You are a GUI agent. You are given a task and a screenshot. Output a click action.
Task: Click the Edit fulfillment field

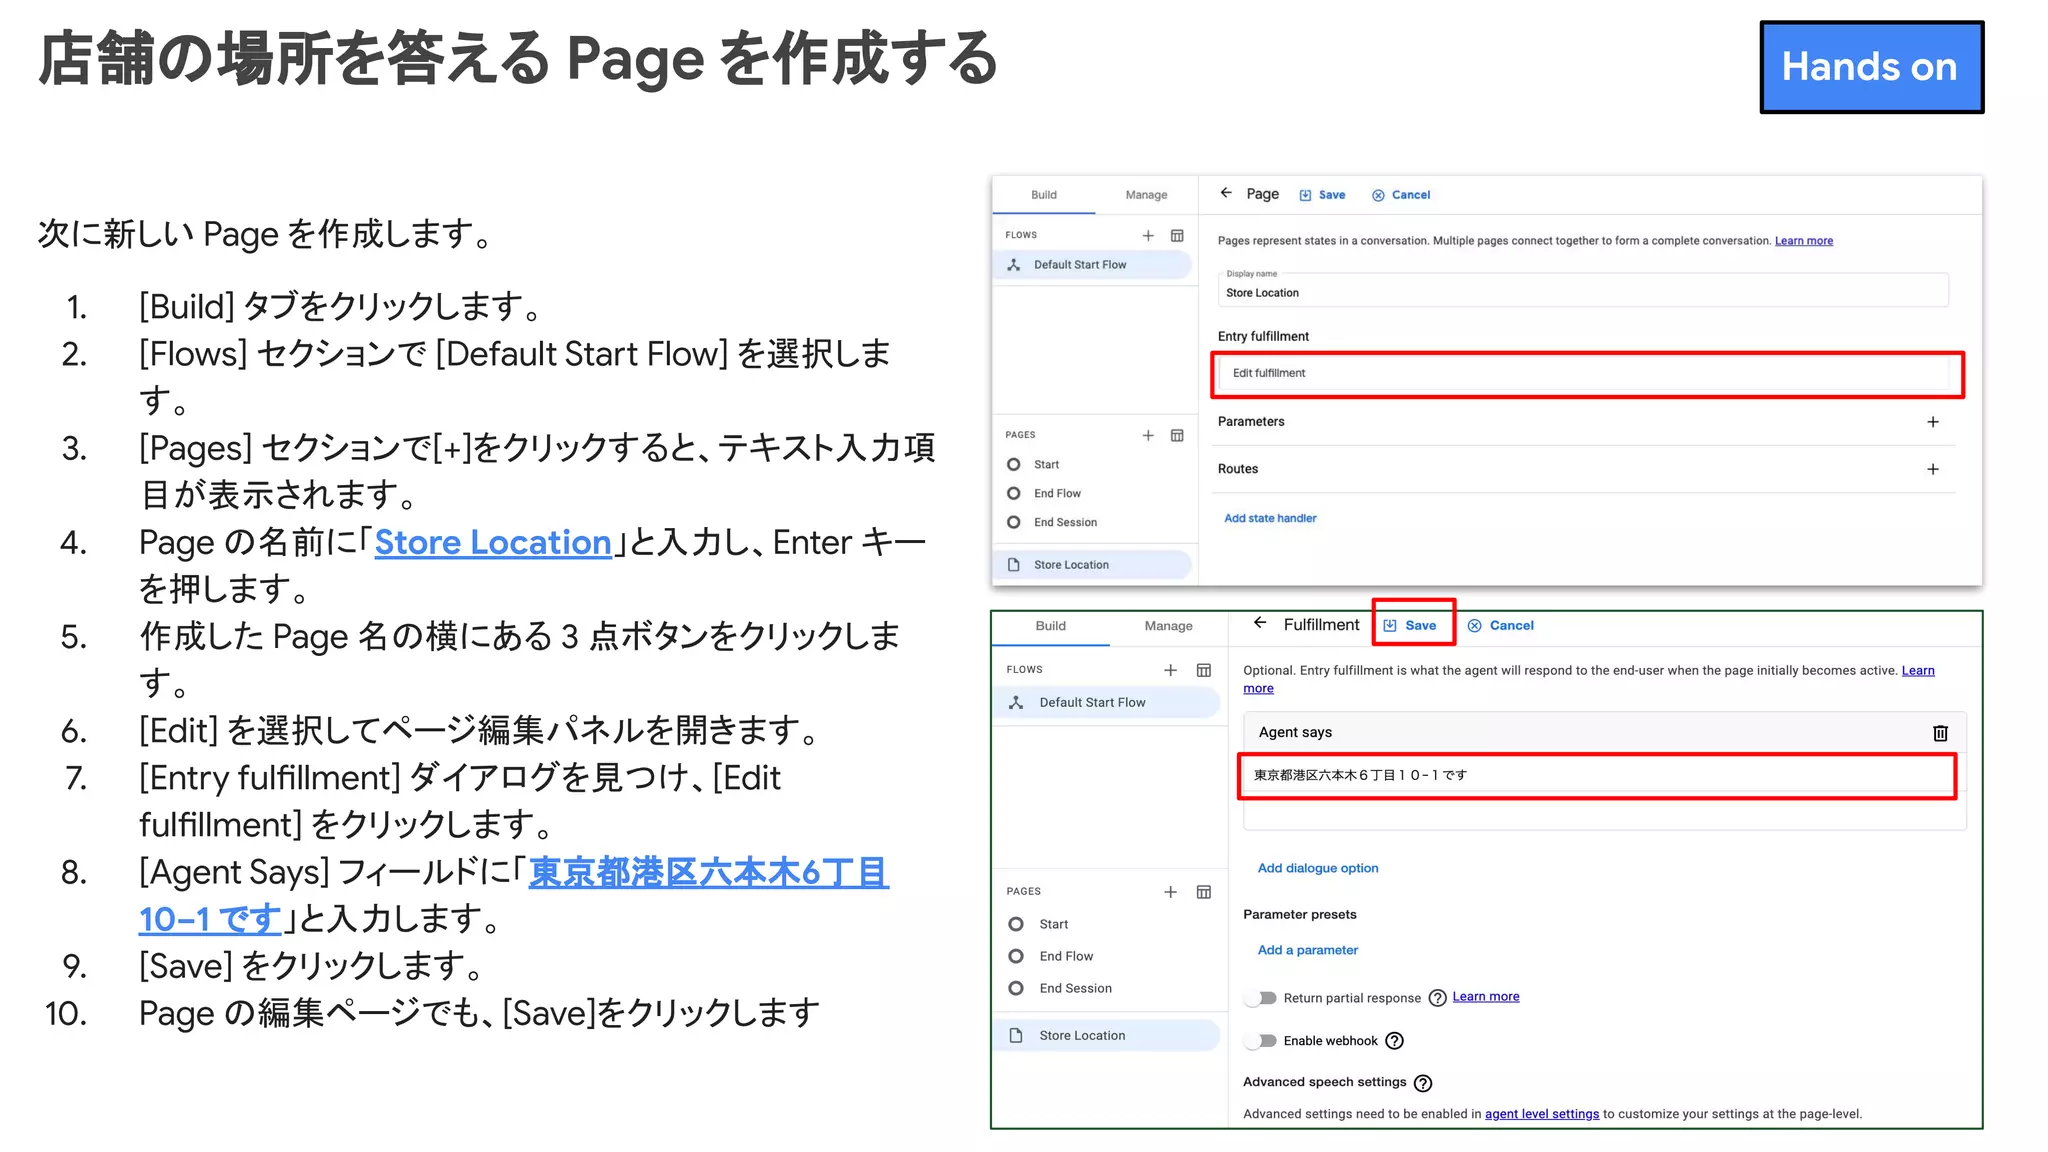(1586, 373)
